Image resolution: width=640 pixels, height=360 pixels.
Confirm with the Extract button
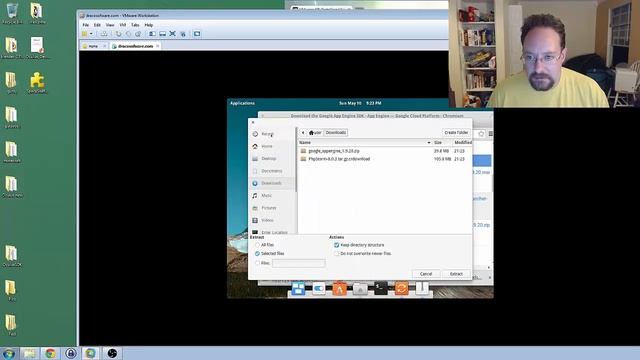point(456,274)
